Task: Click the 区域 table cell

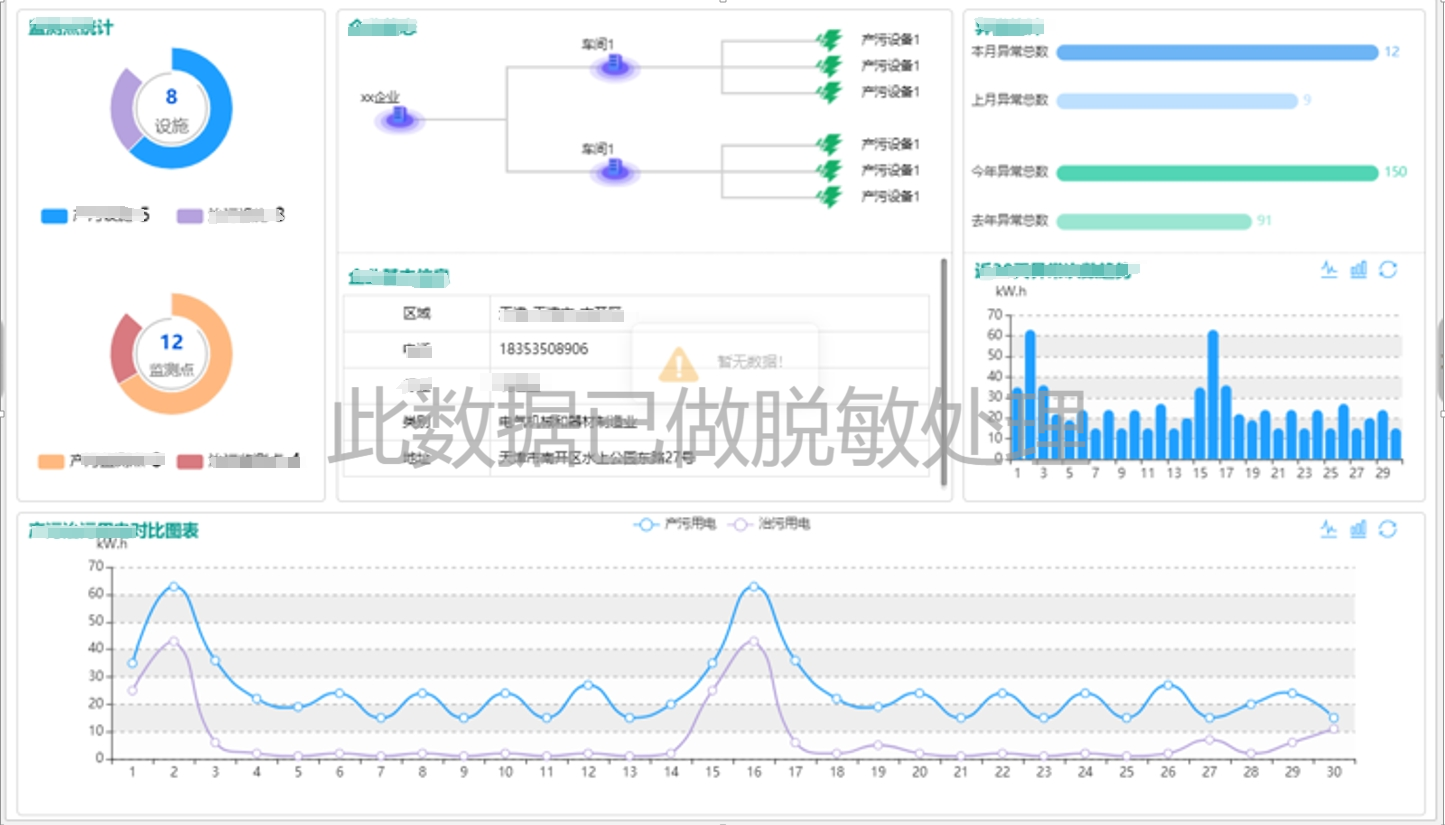Action: pyautogui.click(x=417, y=313)
